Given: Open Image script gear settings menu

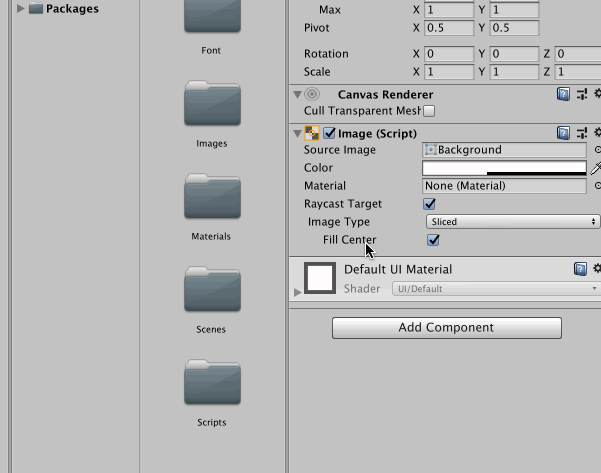Looking at the screenshot, I should pyautogui.click(x=596, y=133).
